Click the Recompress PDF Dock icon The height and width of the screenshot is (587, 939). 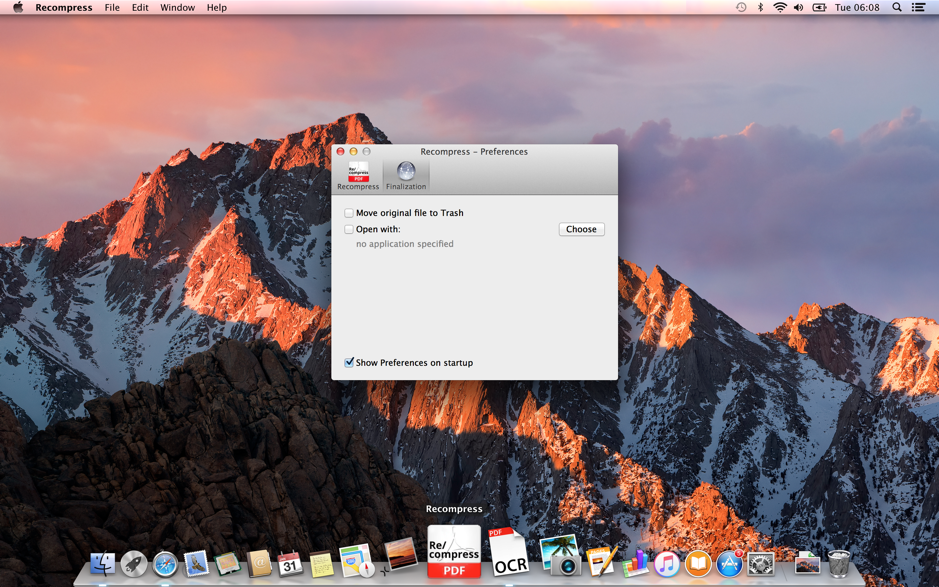[x=454, y=552]
